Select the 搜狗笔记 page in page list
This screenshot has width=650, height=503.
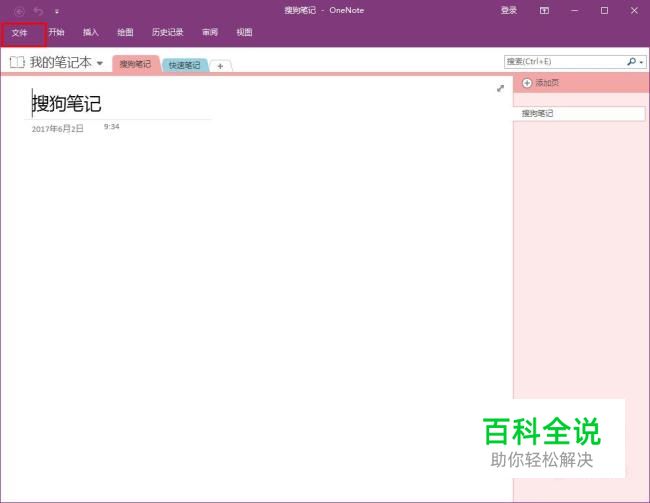click(x=579, y=113)
